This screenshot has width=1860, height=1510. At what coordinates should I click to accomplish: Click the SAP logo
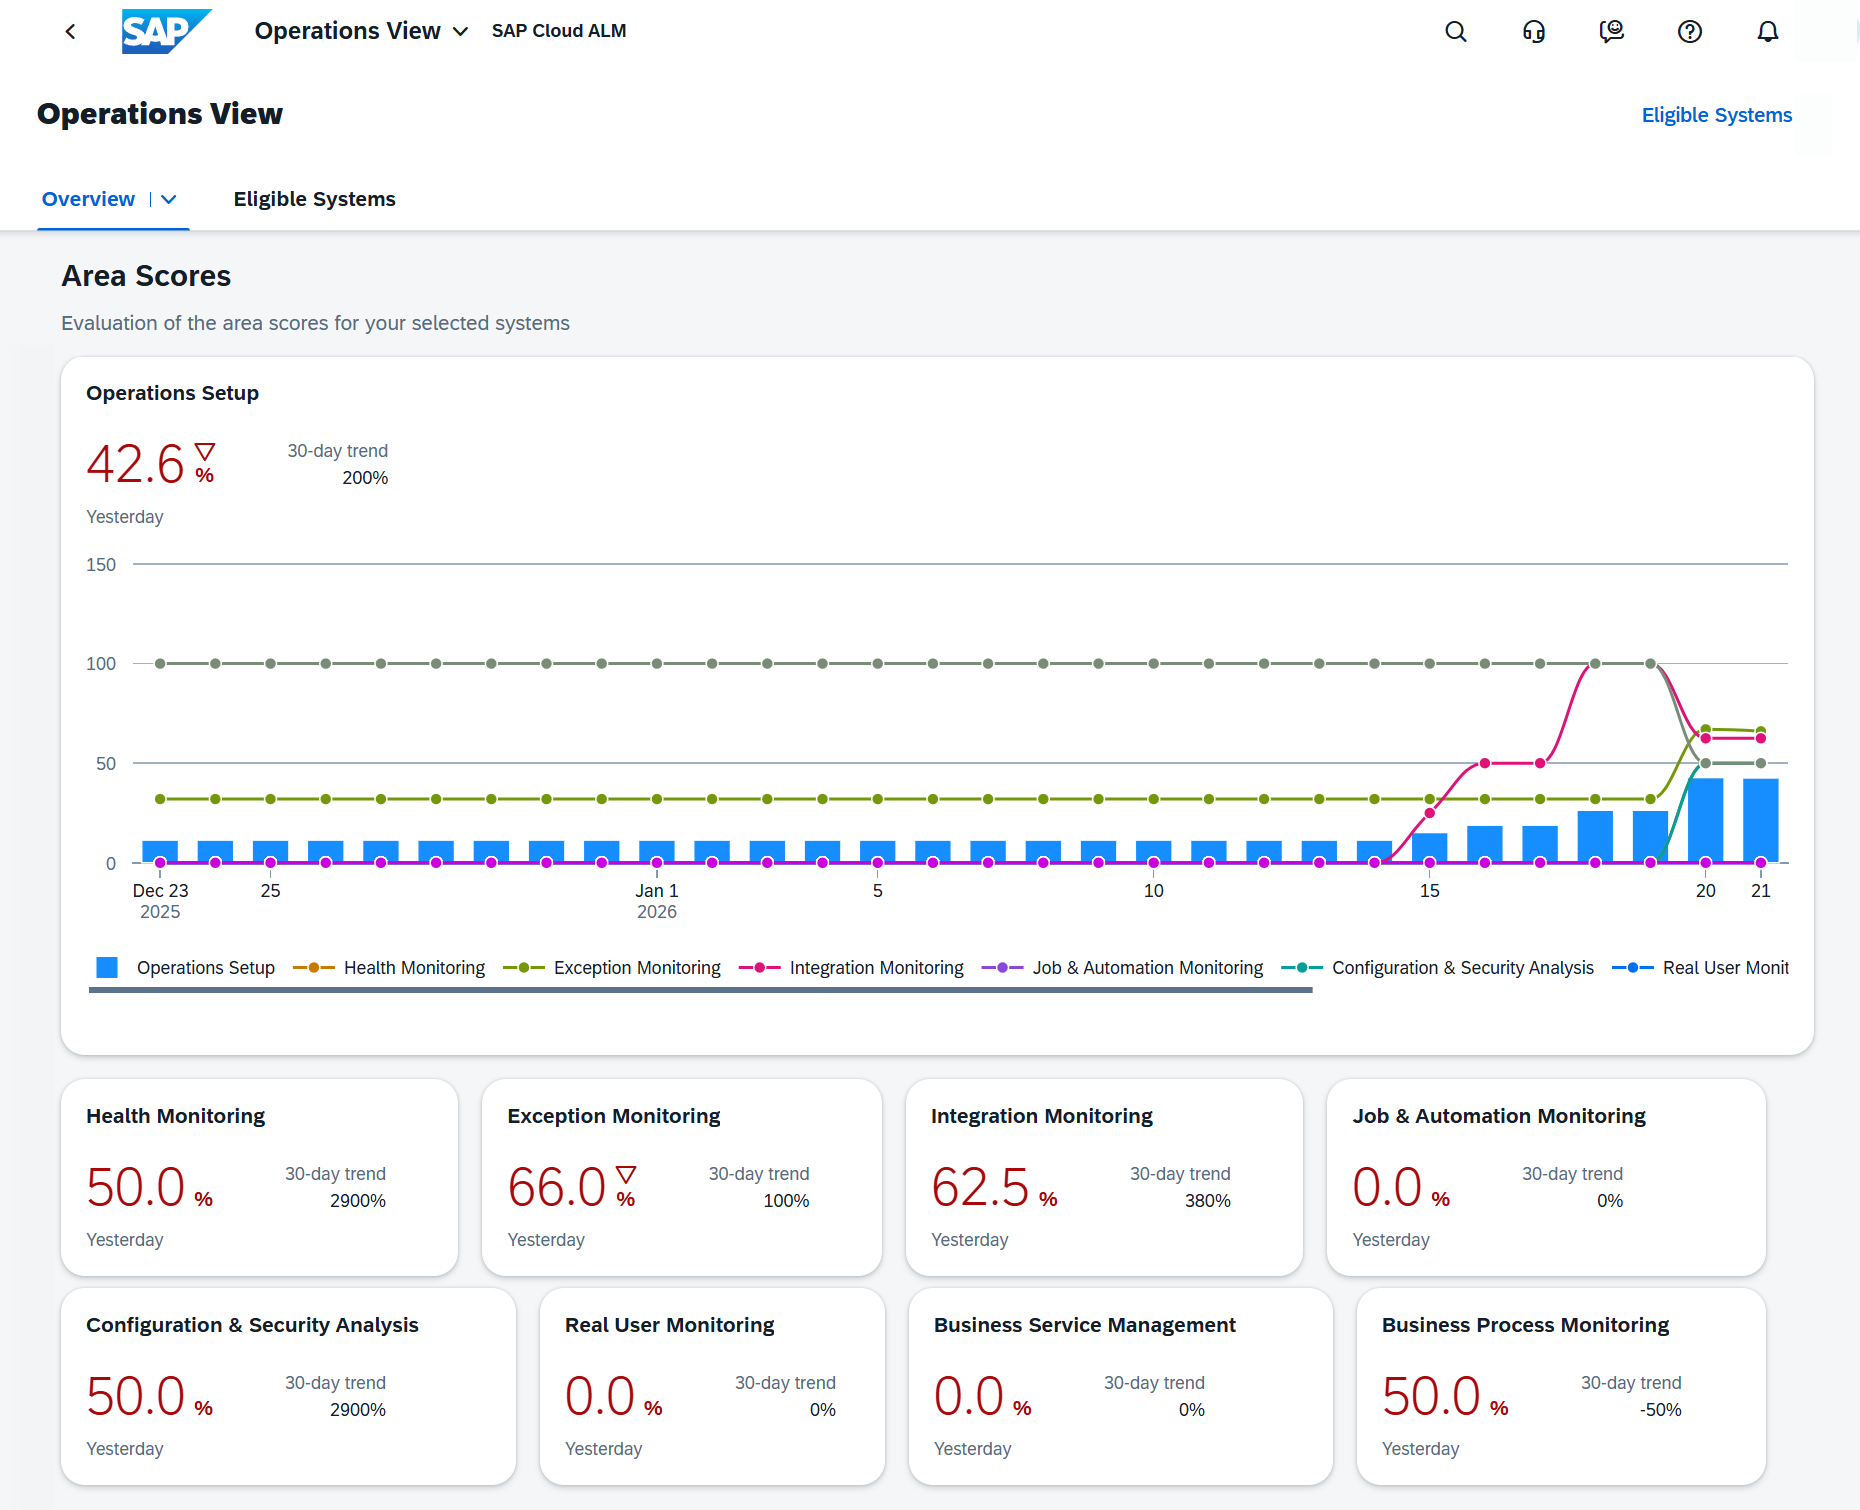click(165, 31)
